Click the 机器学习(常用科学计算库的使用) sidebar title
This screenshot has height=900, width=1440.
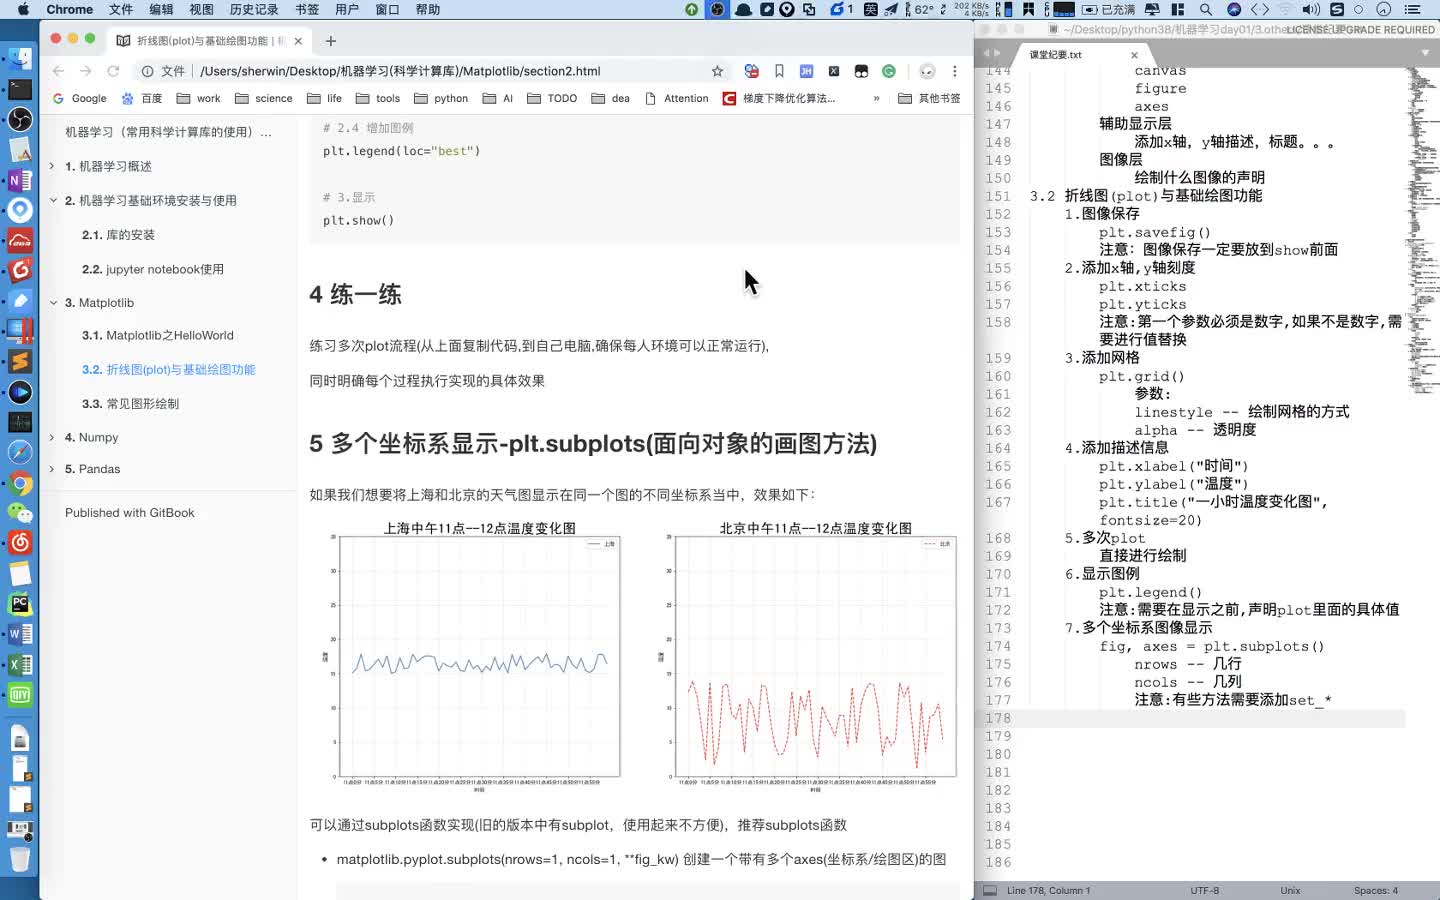[168, 132]
